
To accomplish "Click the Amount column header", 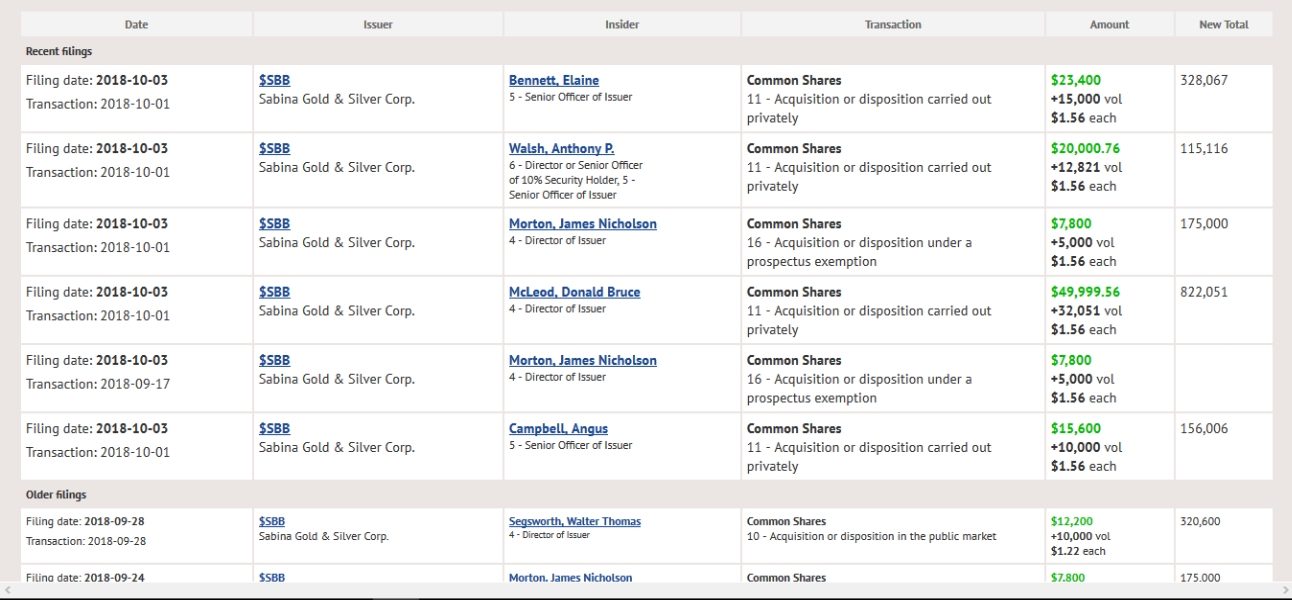I will click(1109, 24).
